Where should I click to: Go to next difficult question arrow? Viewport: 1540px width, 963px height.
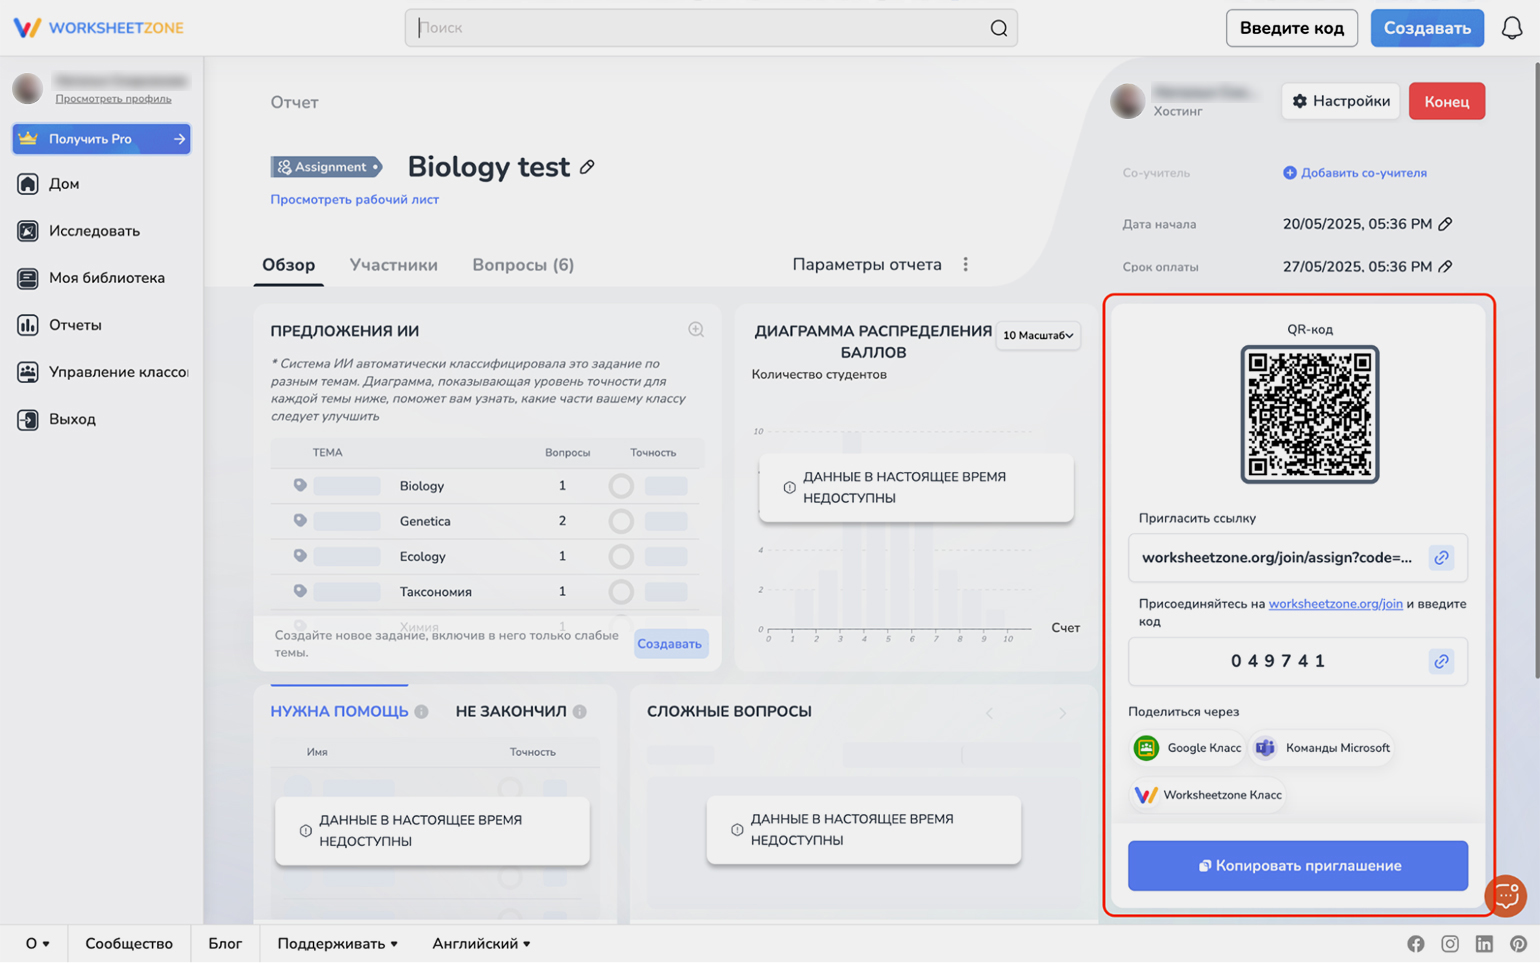coord(1062,713)
